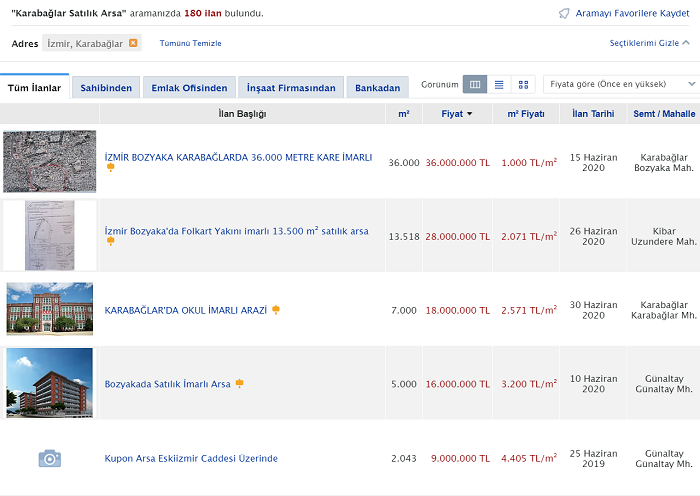This screenshot has height=496, width=700.
Task: Click the rocket icon to save search
Action: pos(564,13)
